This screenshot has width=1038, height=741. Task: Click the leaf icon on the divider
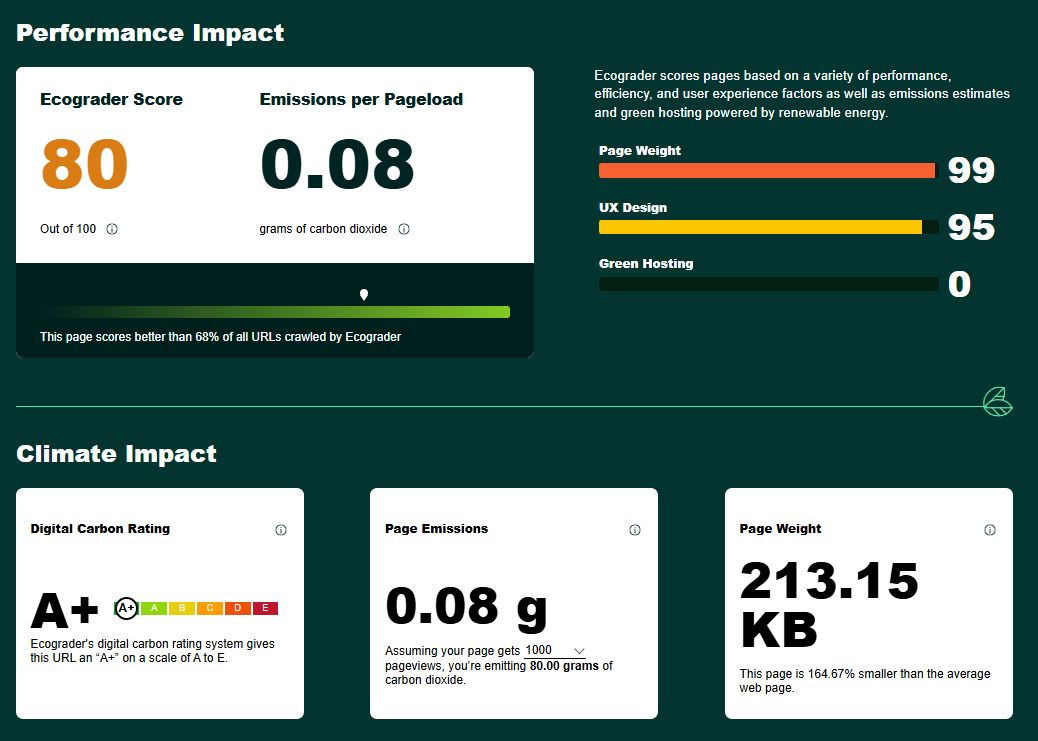click(997, 402)
